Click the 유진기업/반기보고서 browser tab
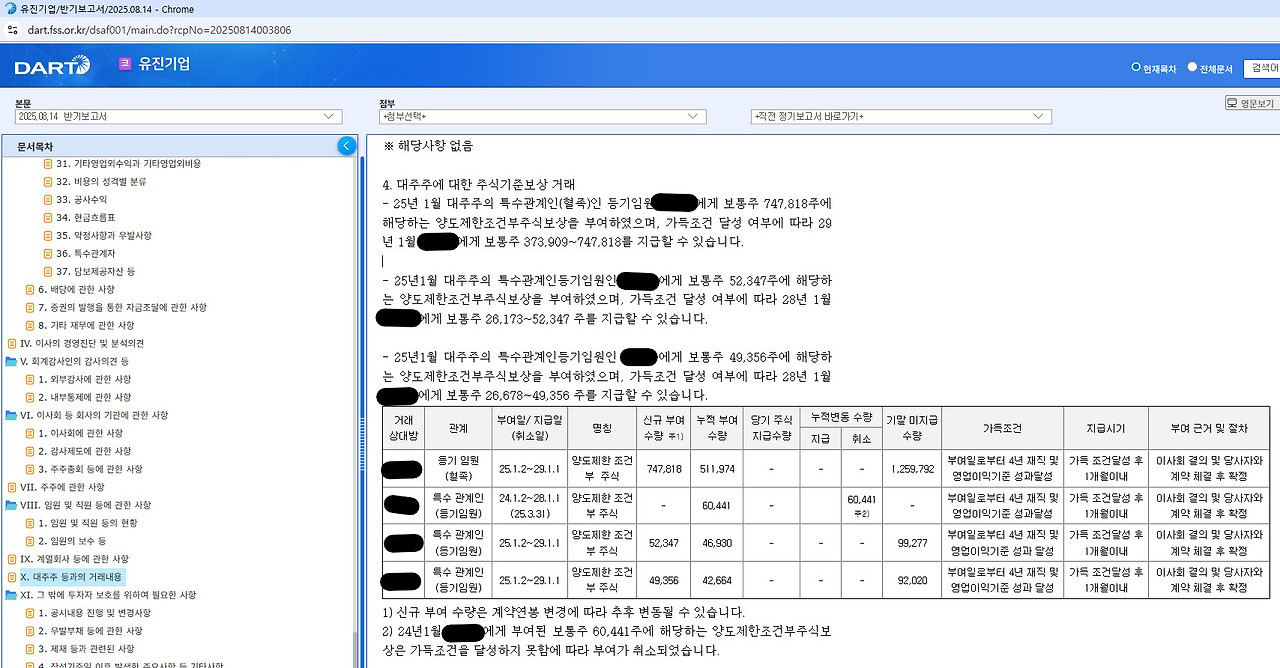Image resolution: width=1280 pixels, height=668 pixels. point(100,9)
